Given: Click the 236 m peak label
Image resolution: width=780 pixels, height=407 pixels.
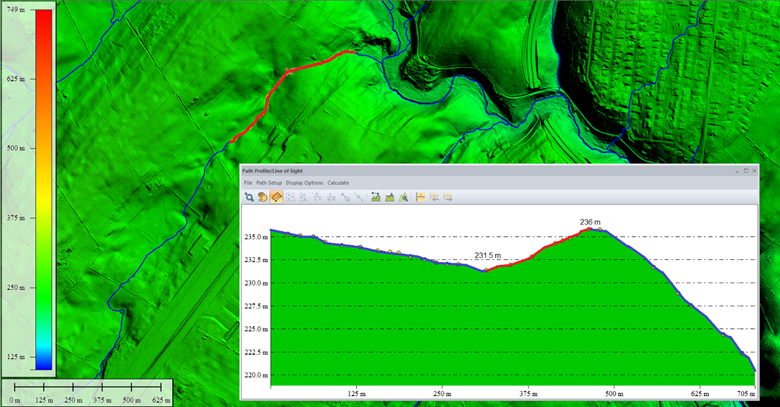Looking at the screenshot, I should 590,222.
